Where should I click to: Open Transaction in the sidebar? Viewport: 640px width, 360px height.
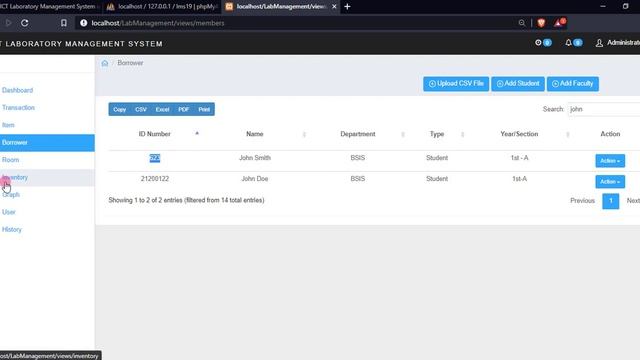click(18, 108)
